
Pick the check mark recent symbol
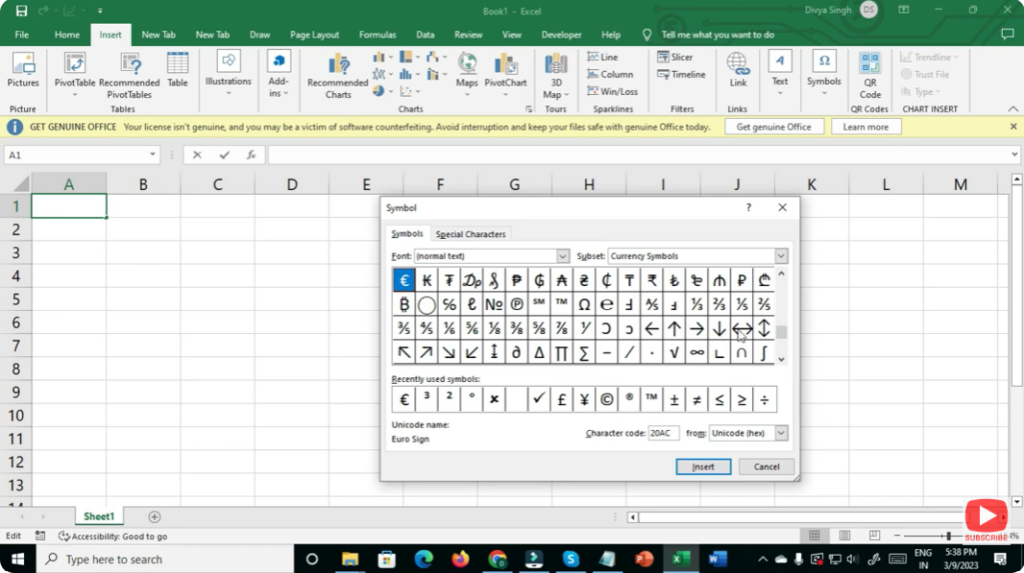point(539,400)
